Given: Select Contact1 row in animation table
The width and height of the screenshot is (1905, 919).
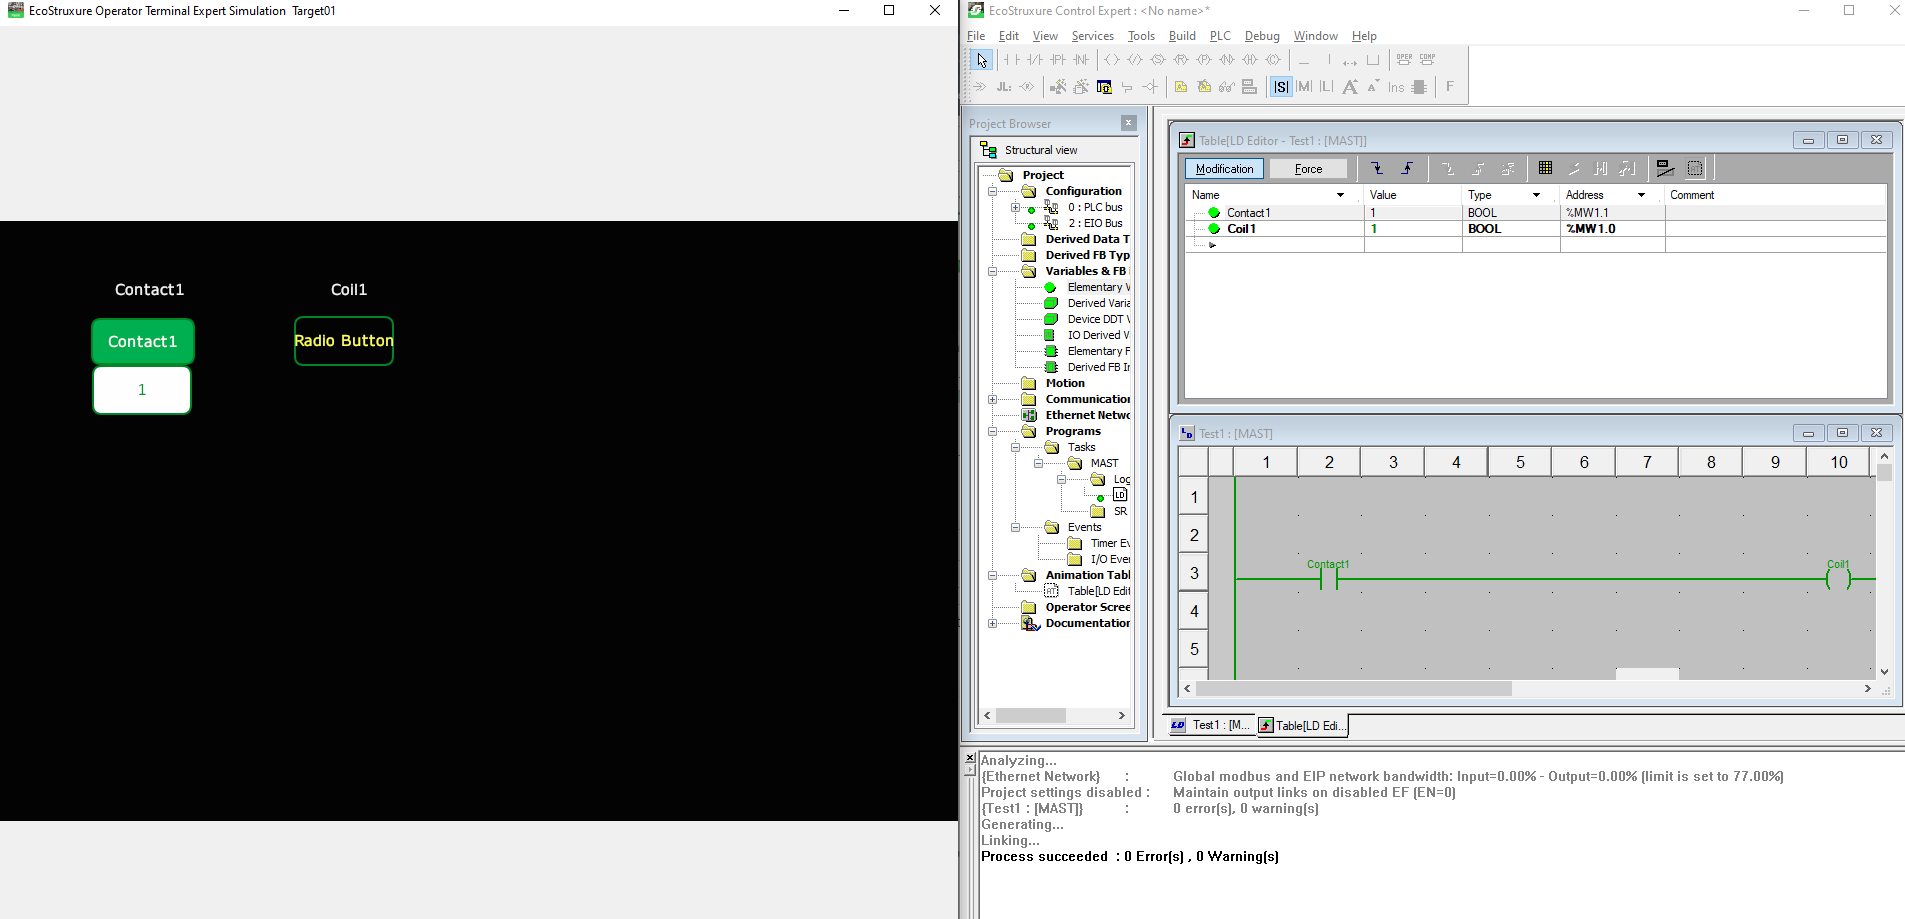Looking at the screenshot, I should [1535, 213].
